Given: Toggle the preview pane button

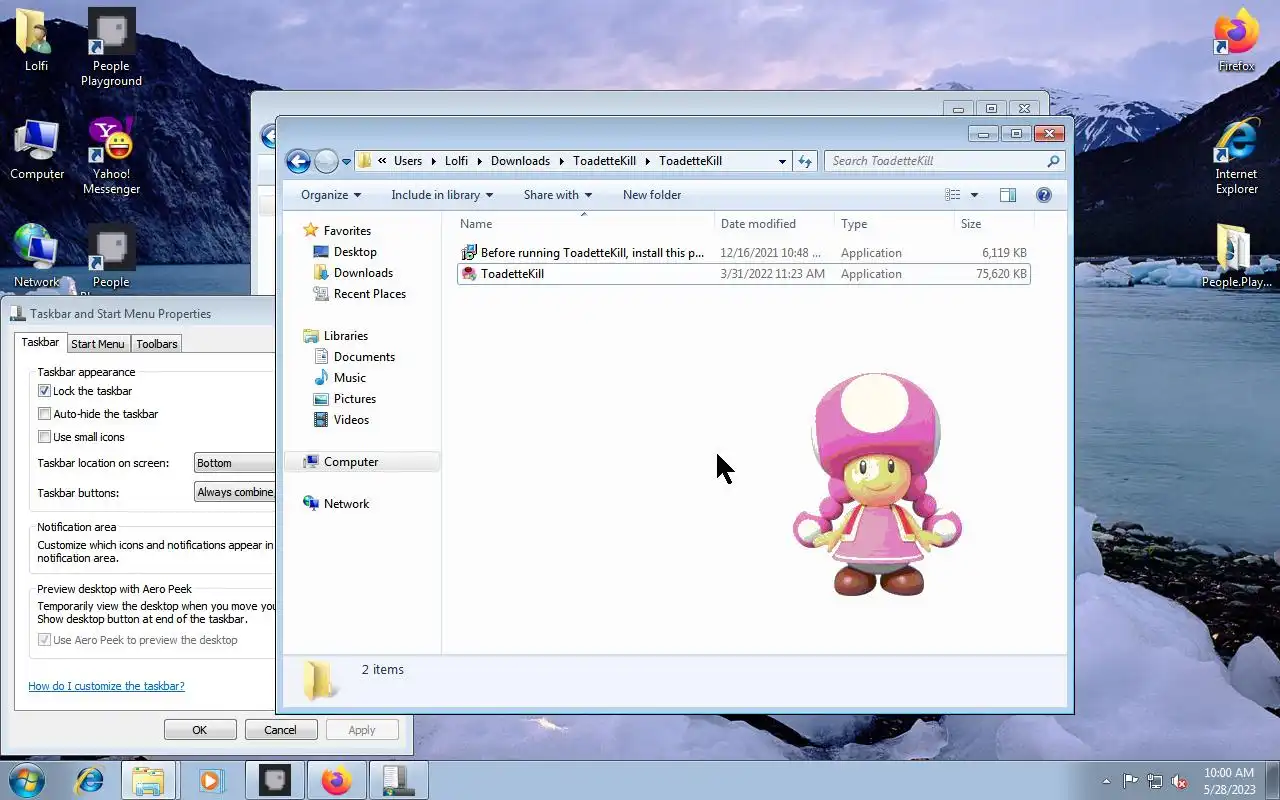Looking at the screenshot, I should [x=1008, y=195].
